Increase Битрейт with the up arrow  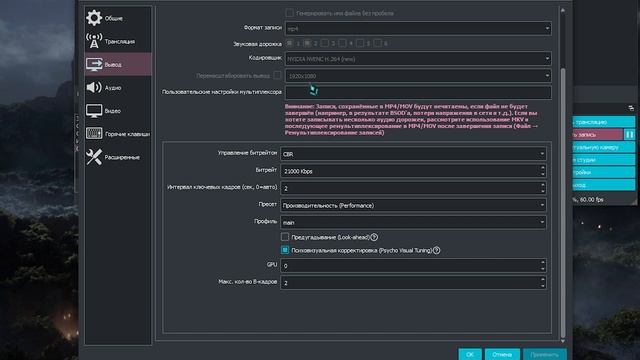pyautogui.click(x=542, y=168)
